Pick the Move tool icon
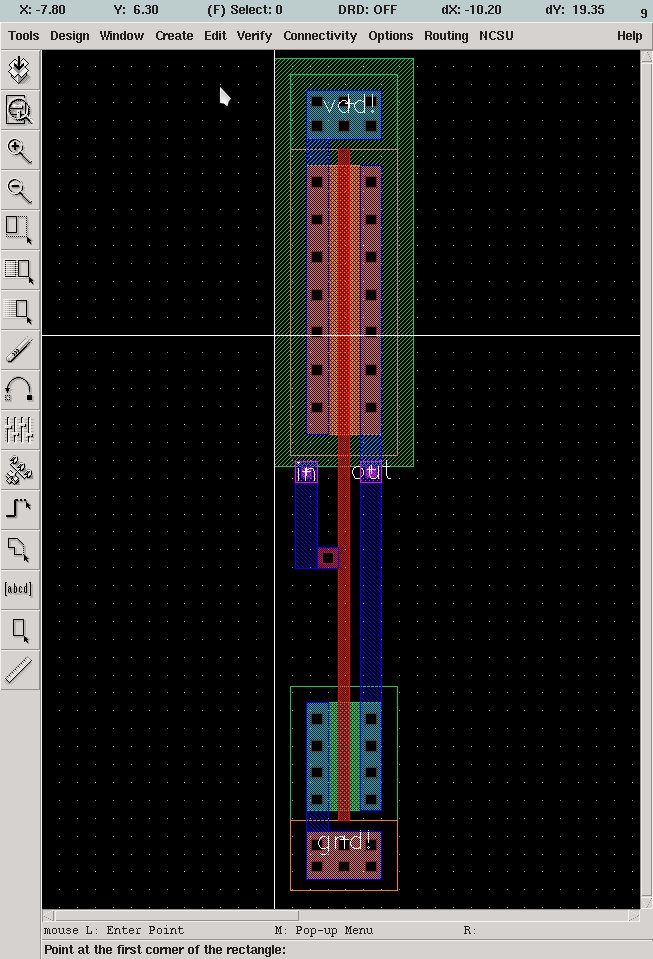 pyautogui.click(x=20, y=310)
